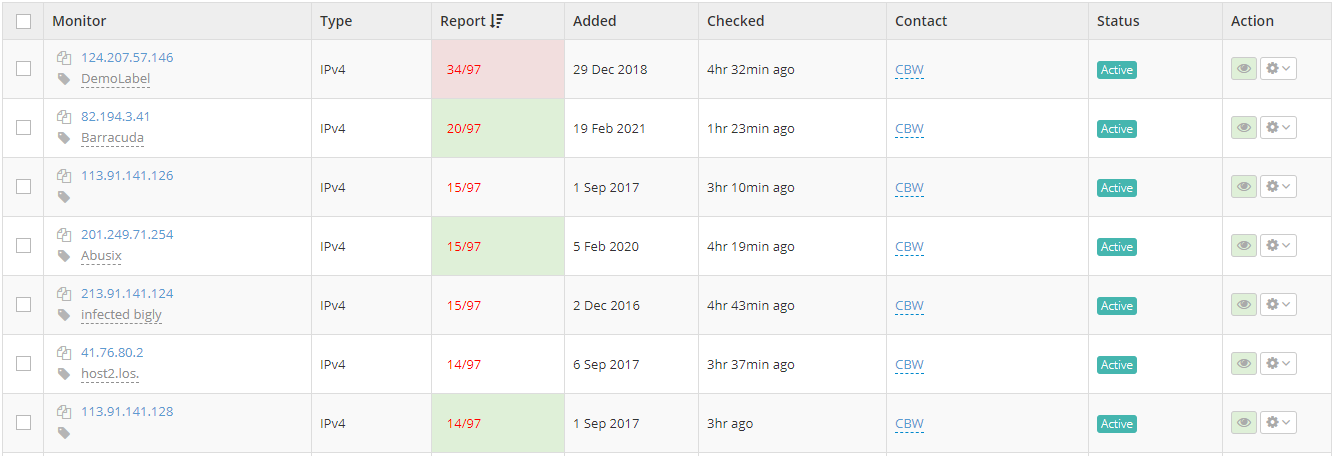Image resolution: width=1335 pixels, height=456 pixels.
Task: Click the Active status badge for 82.194.3.41
Action: click(1116, 129)
